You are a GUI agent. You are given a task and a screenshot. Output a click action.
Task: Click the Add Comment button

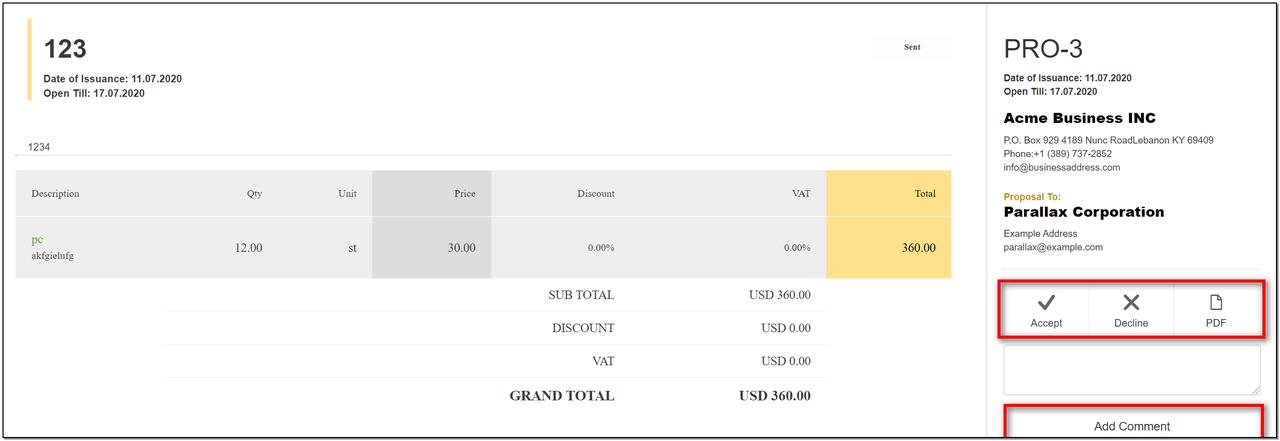(x=1131, y=426)
